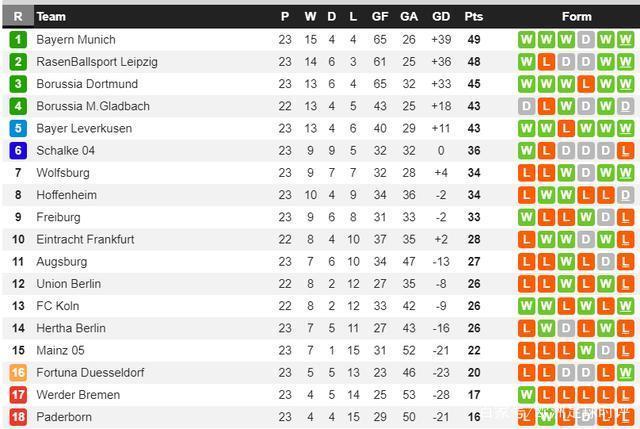Select the Hoffenheim table row
640x429 pixels.
(x=320, y=195)
